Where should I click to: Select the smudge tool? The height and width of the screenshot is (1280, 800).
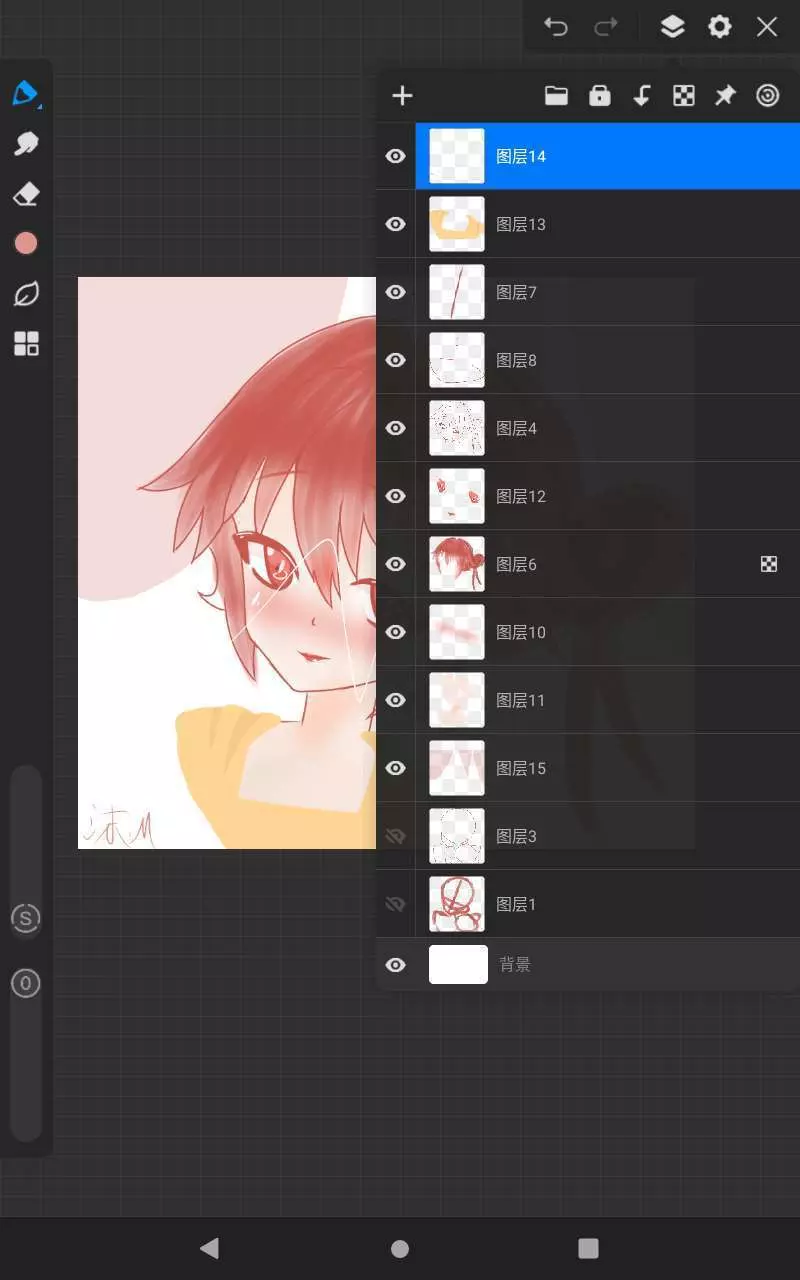coord(26,144)
